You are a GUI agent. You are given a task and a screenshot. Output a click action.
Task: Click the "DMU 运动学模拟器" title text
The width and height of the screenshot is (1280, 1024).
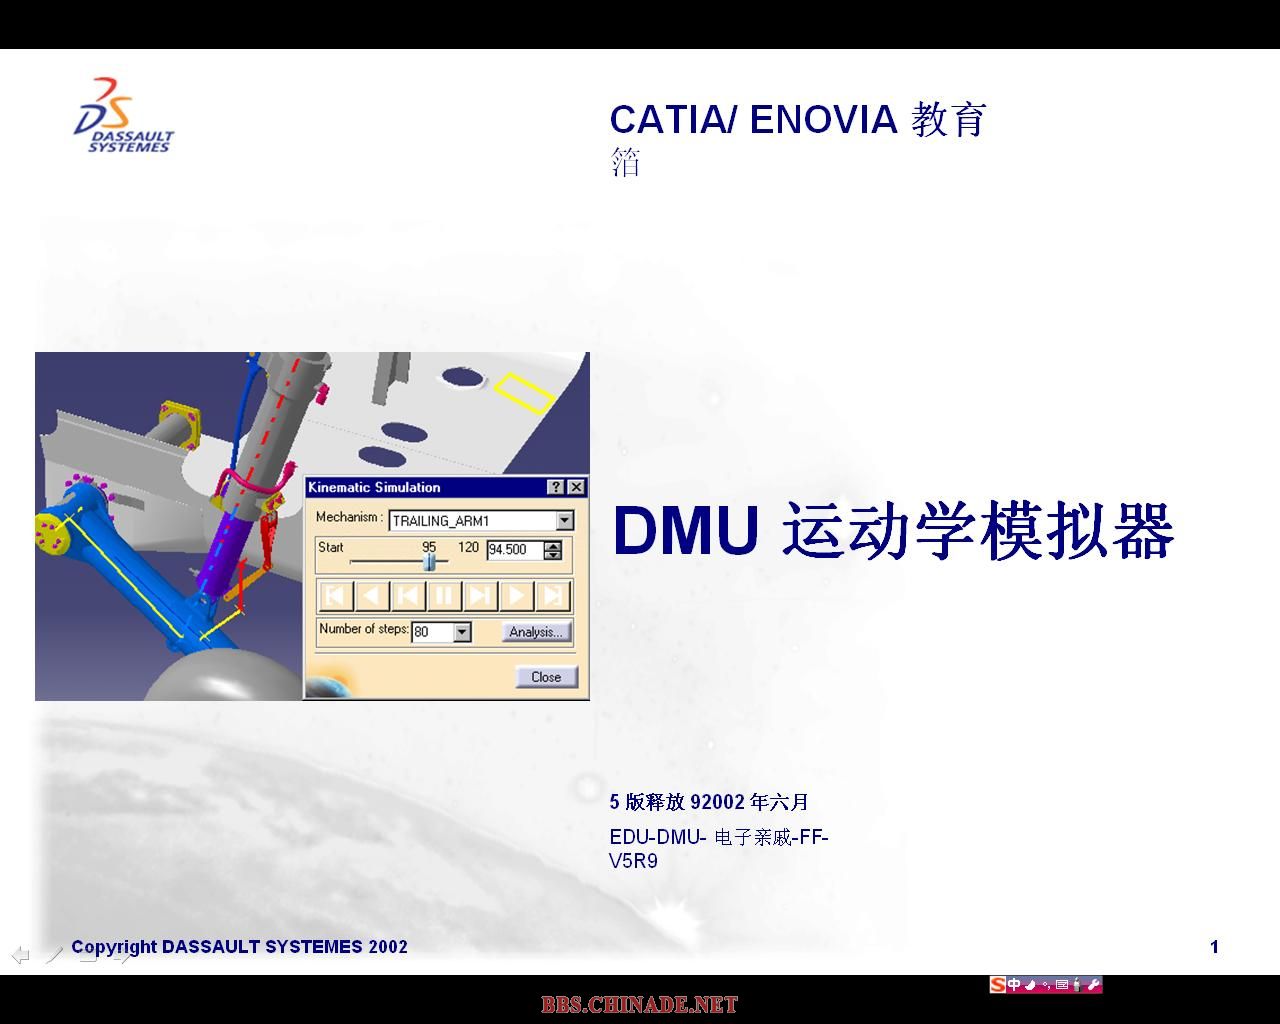893,530
